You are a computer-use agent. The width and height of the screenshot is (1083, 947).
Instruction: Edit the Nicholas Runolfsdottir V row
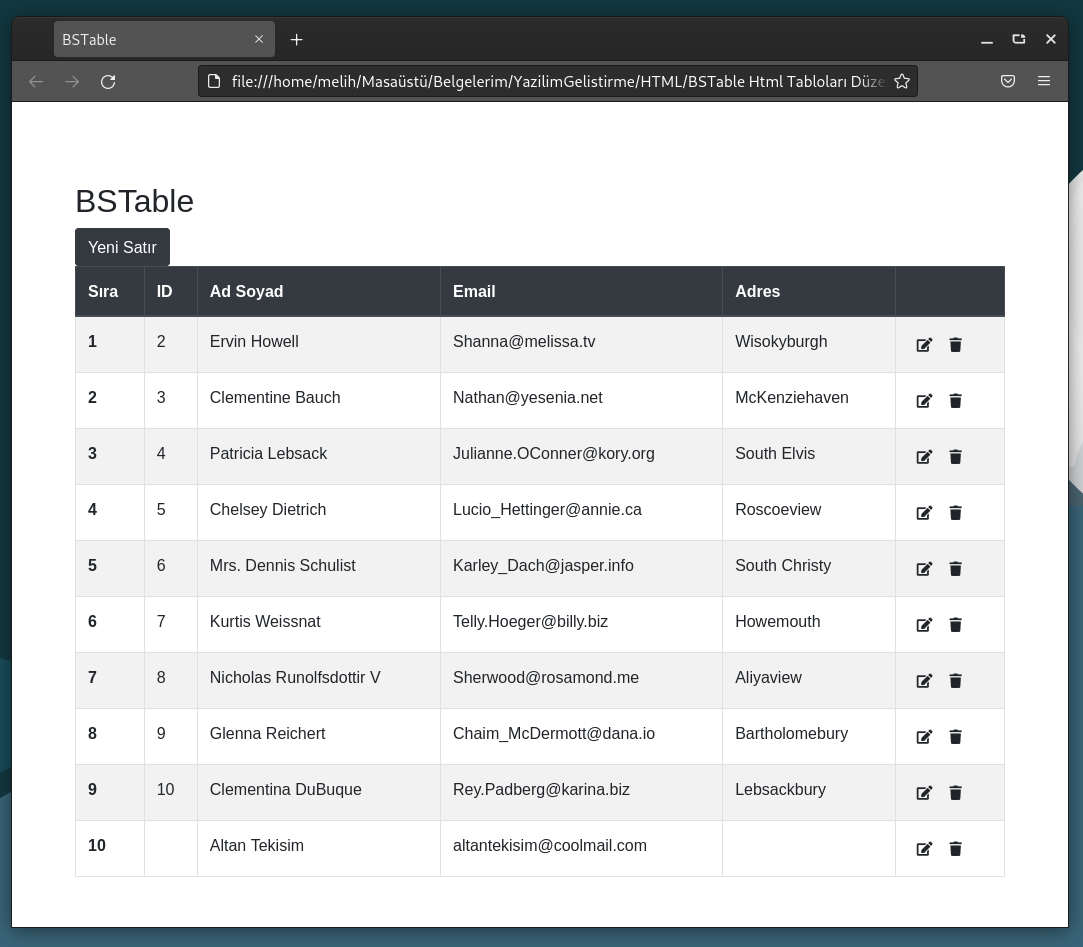(x=924, y=680)
